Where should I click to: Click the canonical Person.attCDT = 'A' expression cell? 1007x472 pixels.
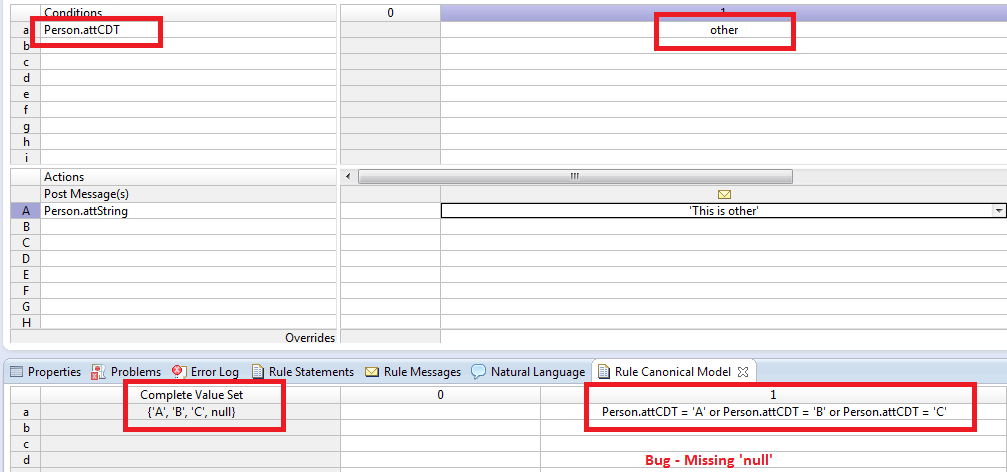775,412
